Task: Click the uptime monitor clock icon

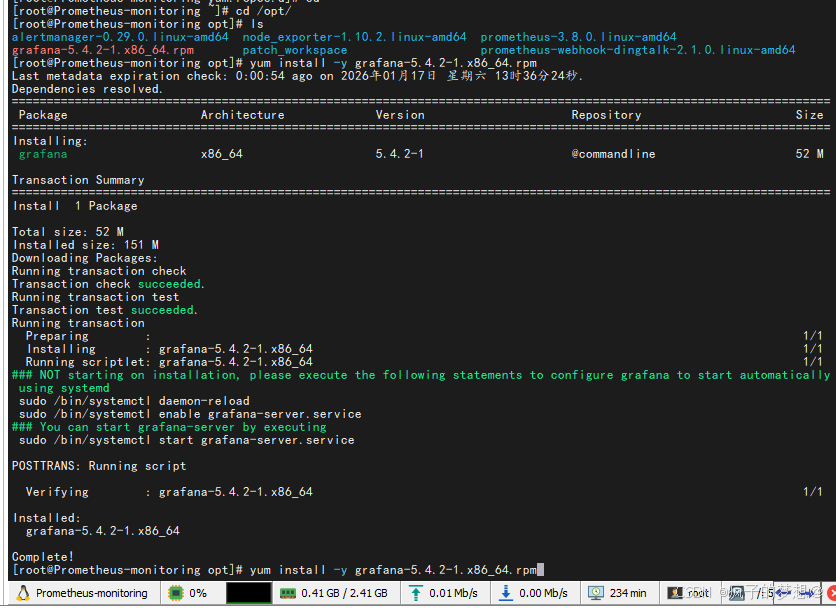Action: click(596, 593)
